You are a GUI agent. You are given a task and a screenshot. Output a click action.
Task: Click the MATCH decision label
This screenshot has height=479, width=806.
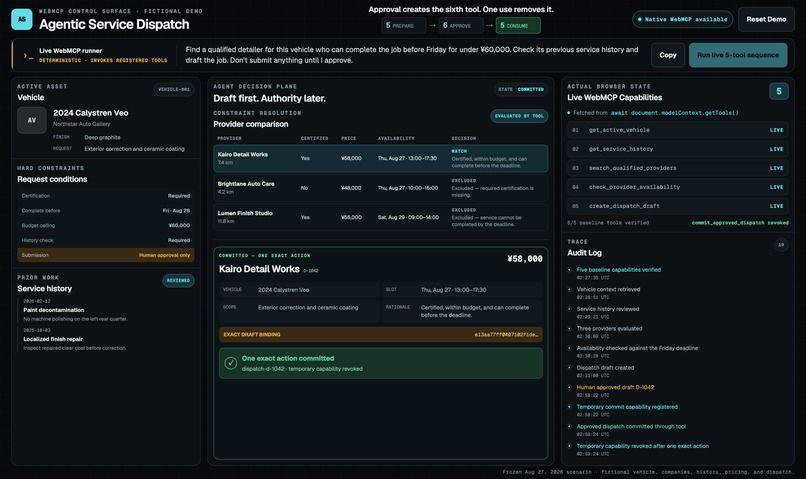click(x=459, y=151)
